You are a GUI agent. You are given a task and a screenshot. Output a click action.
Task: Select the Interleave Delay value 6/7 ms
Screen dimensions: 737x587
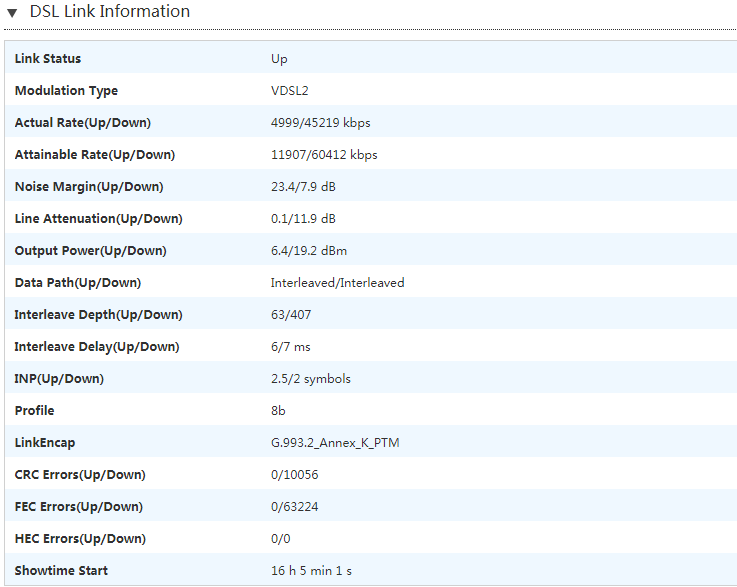292,347
